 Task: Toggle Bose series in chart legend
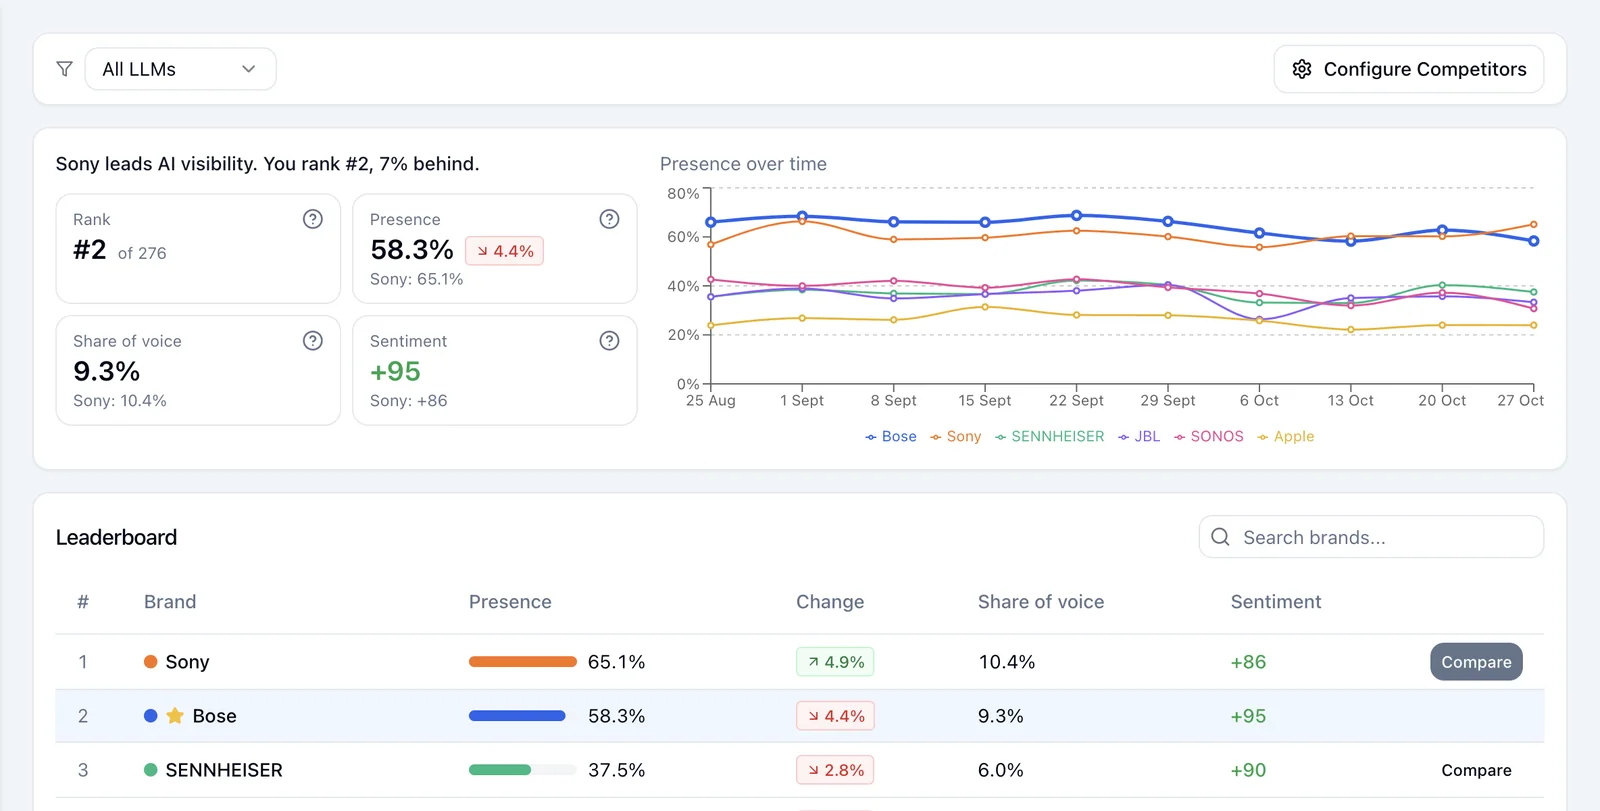(891, 436)
